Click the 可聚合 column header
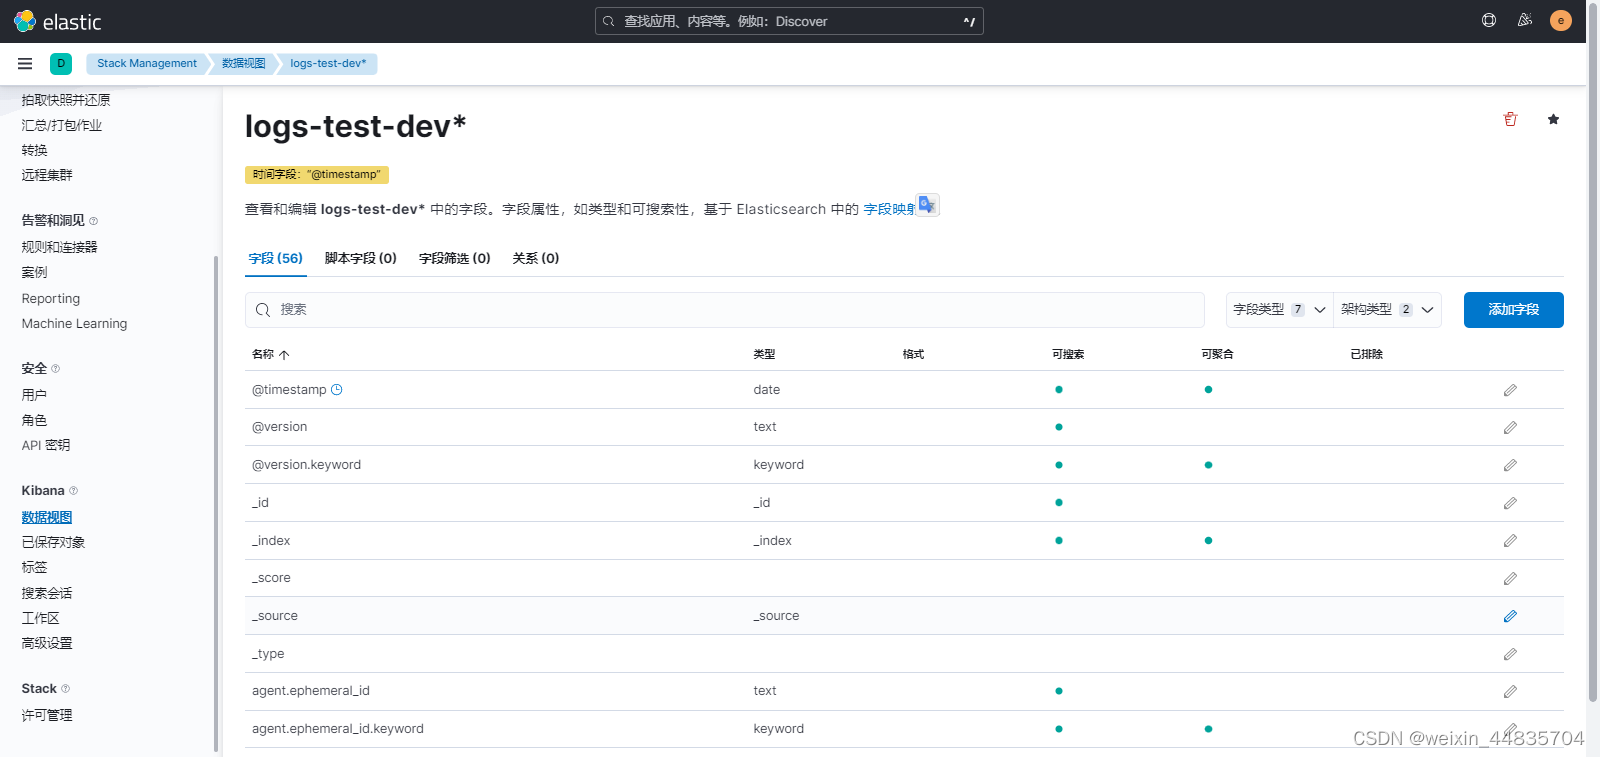1600x757 pixels. tap(1217, 354)
